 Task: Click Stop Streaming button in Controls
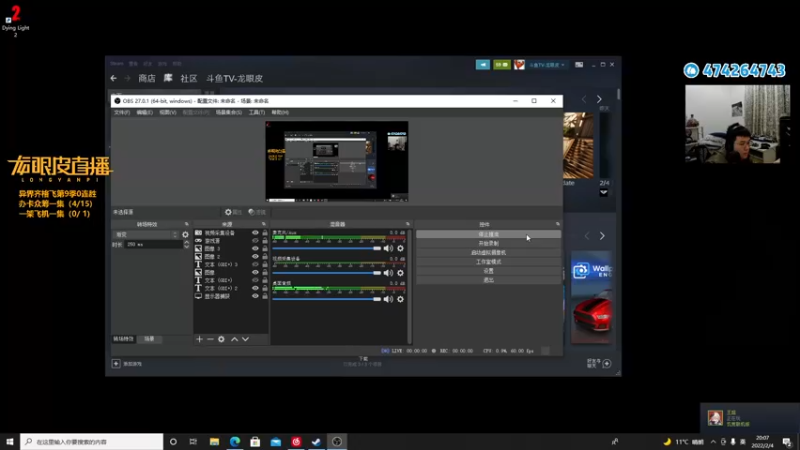click(x=488, y=234)
